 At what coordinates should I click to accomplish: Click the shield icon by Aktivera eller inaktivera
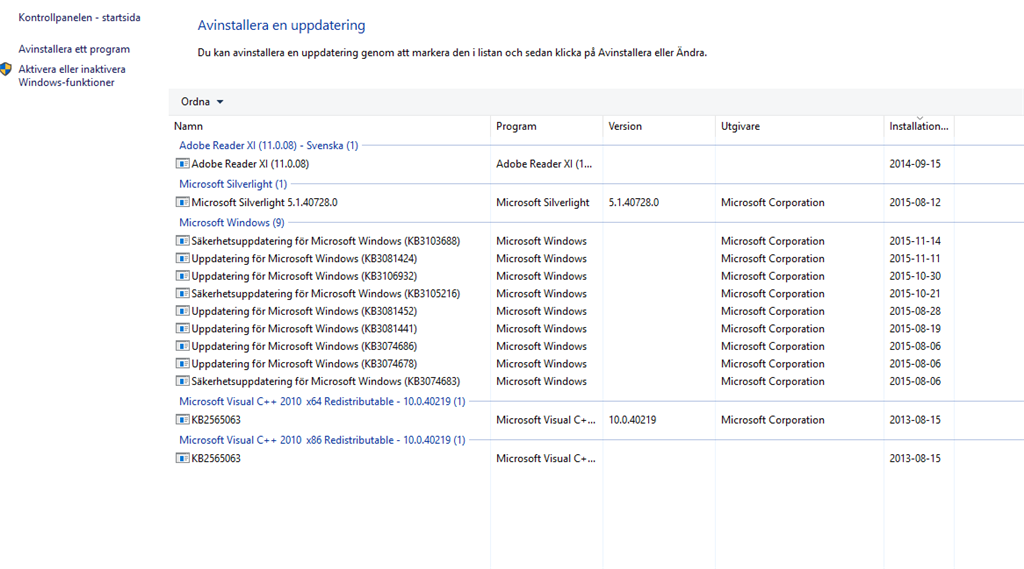pyautogui.click(x=7, y=69)
